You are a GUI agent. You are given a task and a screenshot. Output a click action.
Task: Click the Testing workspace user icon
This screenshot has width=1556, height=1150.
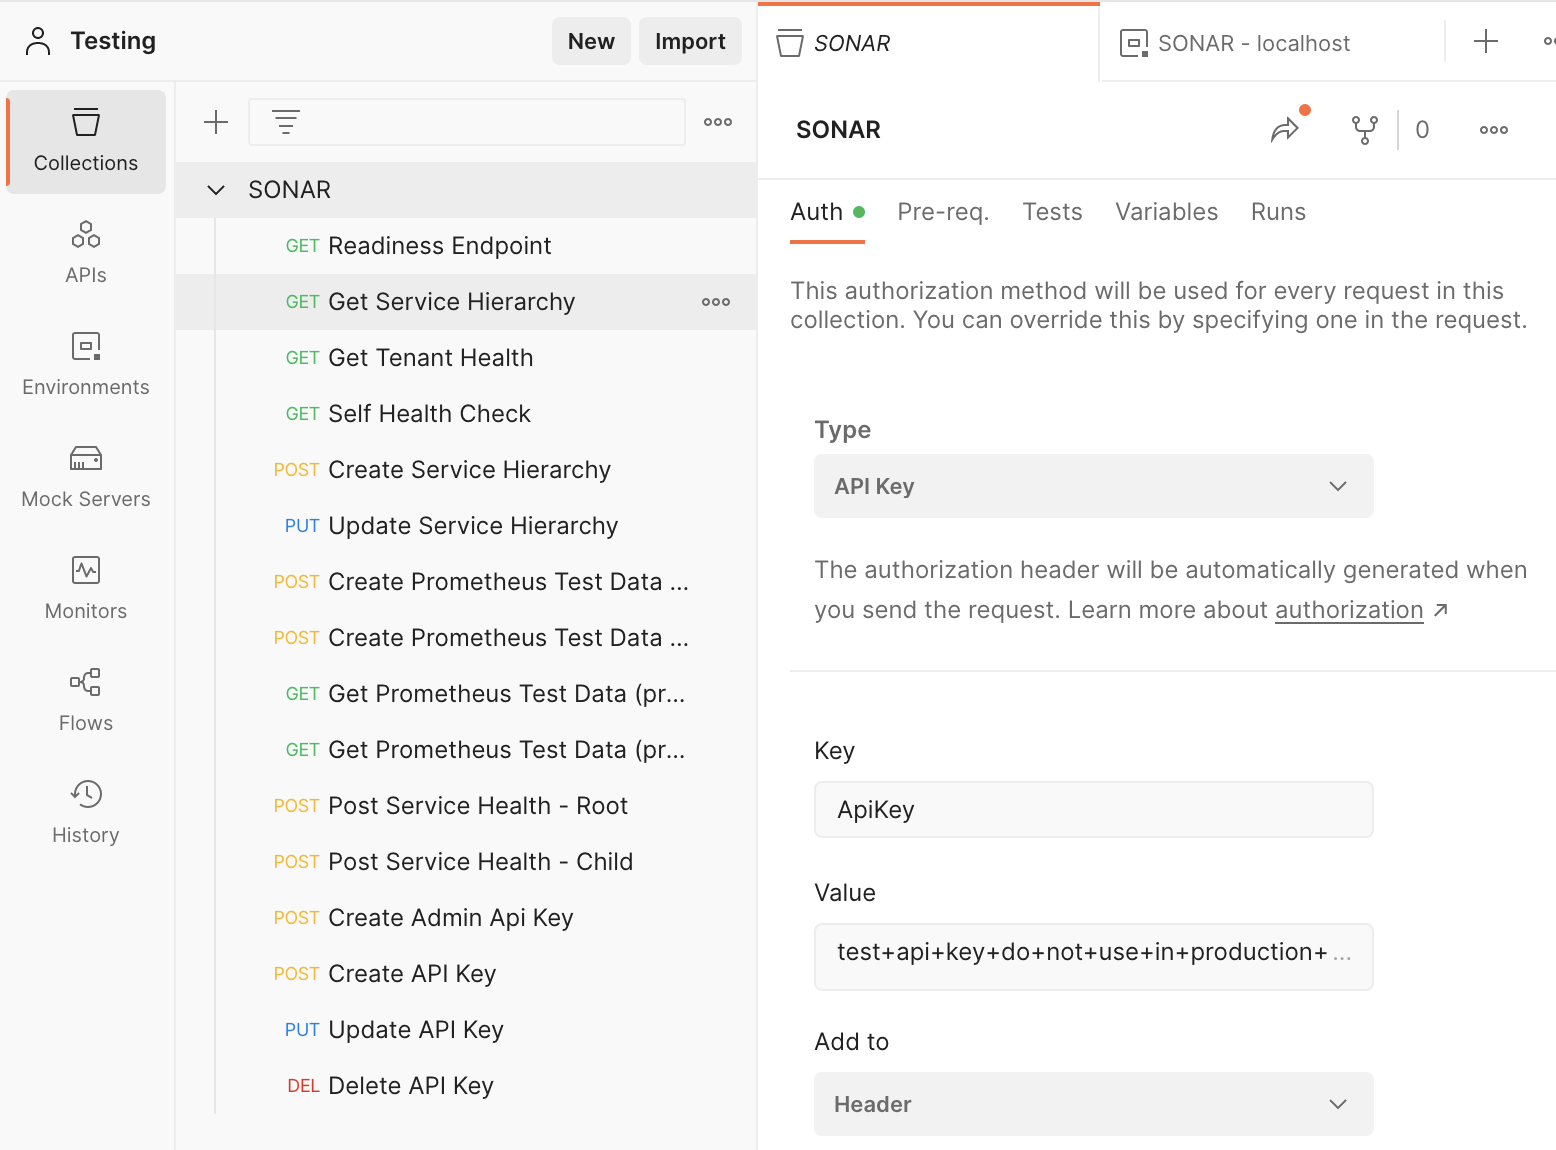coord(38,41)
